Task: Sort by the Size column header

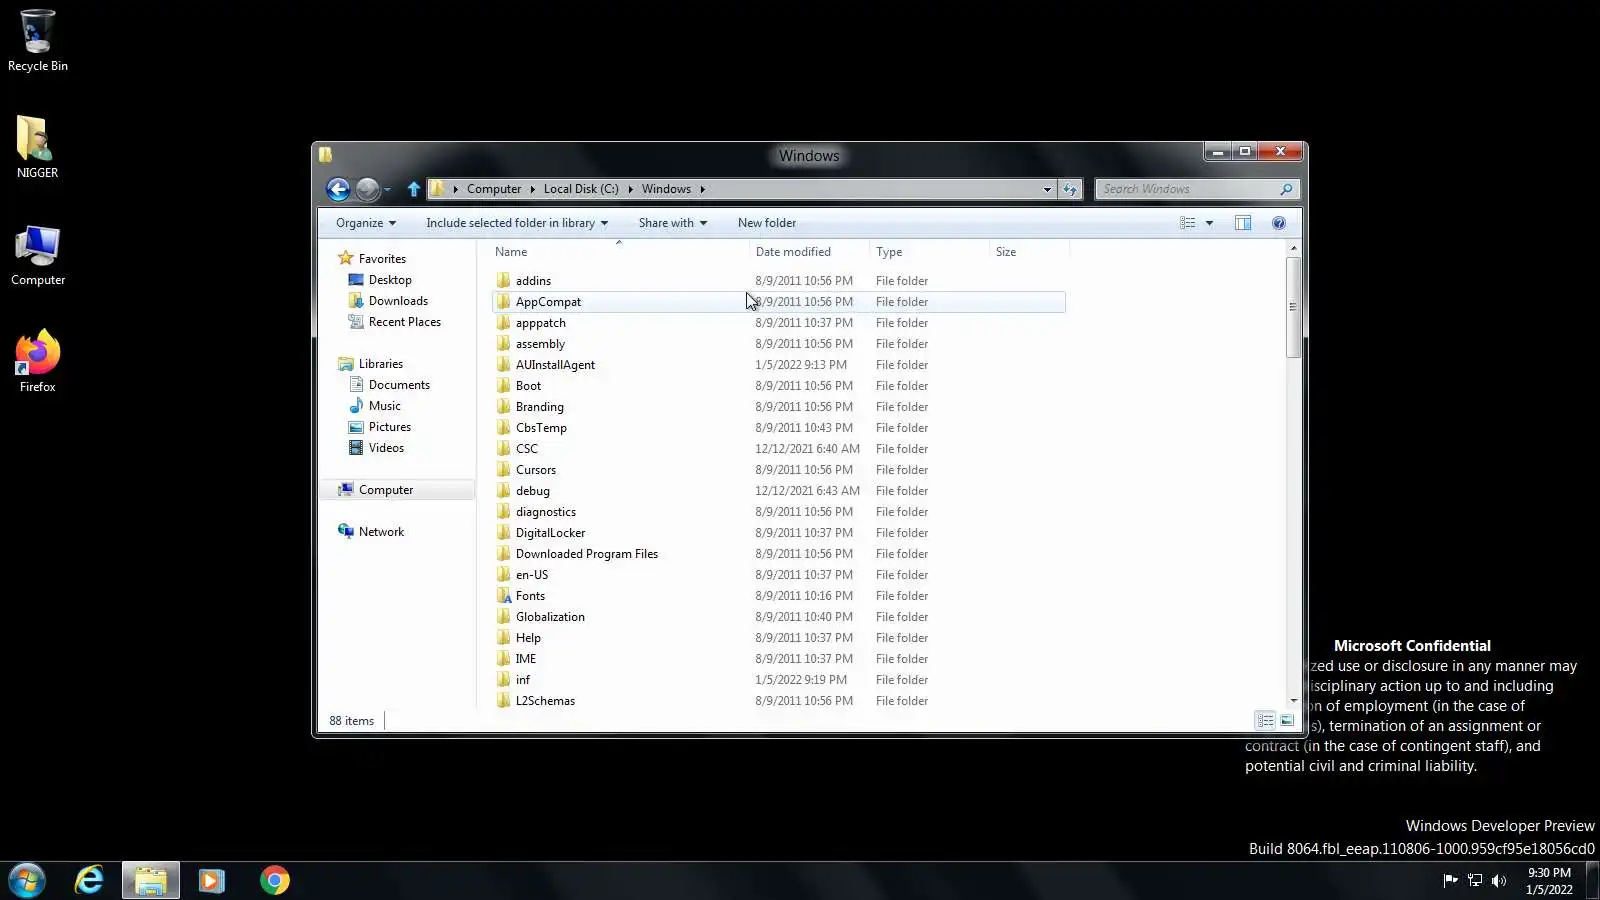Action: click(x=1029, y=252)
